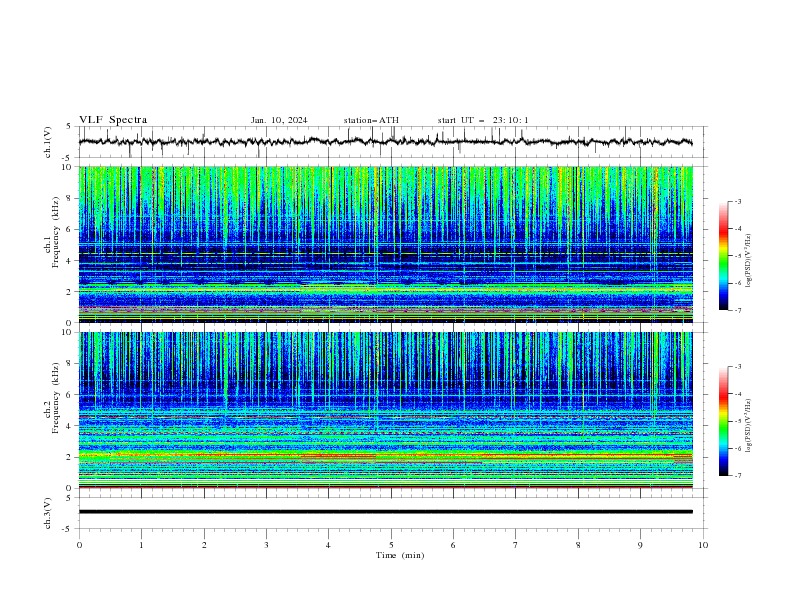This screenshot has height=612, width=792.
Task: Click inside the ch.2 spectrogram panel
Action: 385,410
